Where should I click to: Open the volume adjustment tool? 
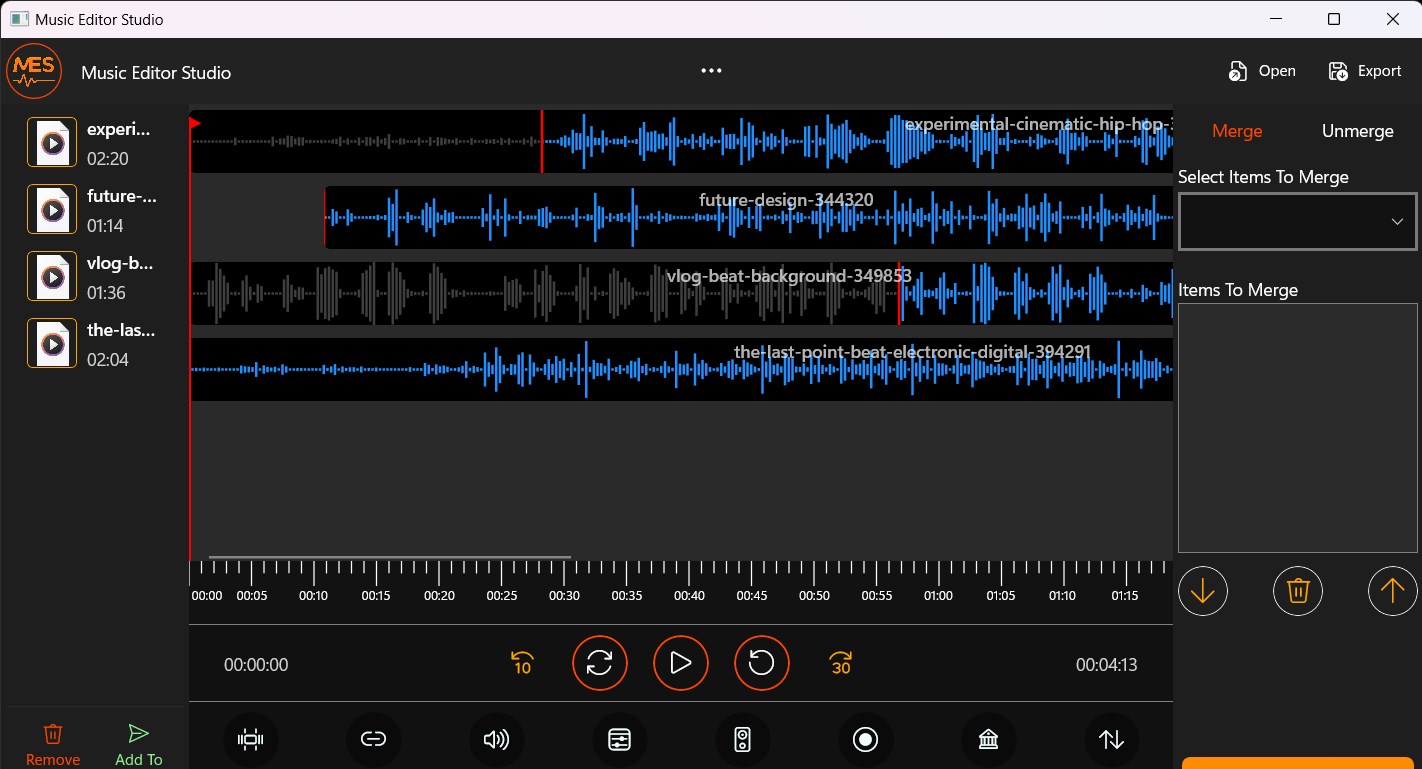tap(496, 740)
